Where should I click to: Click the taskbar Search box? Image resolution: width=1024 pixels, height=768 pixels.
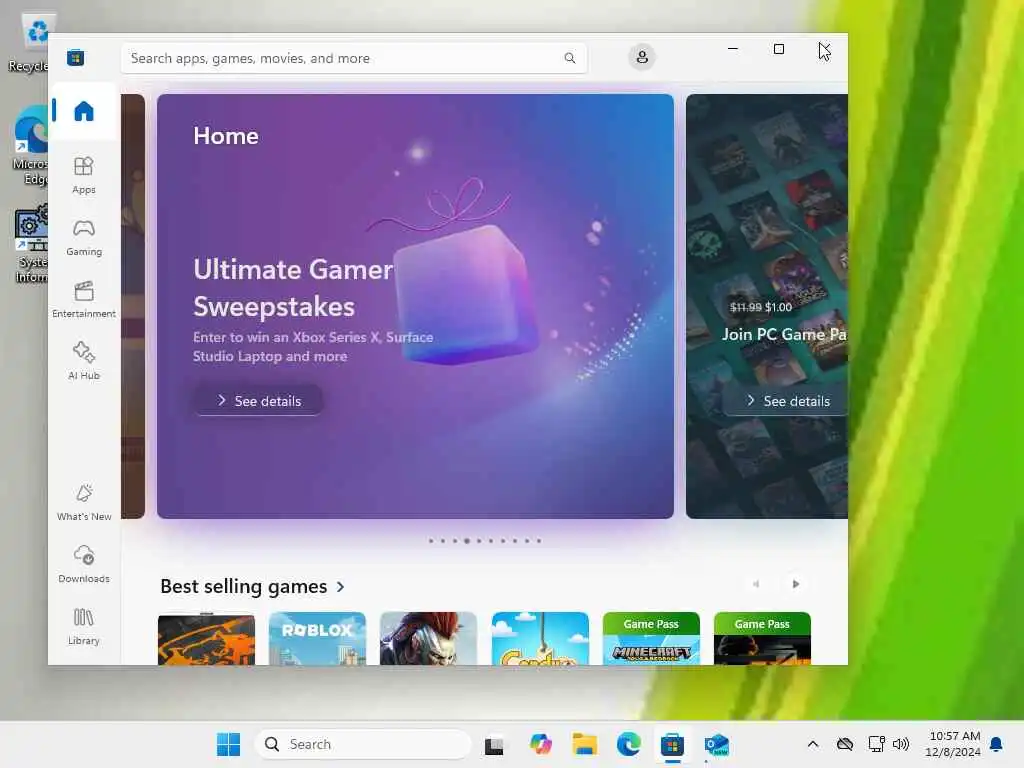click(363, 744)
